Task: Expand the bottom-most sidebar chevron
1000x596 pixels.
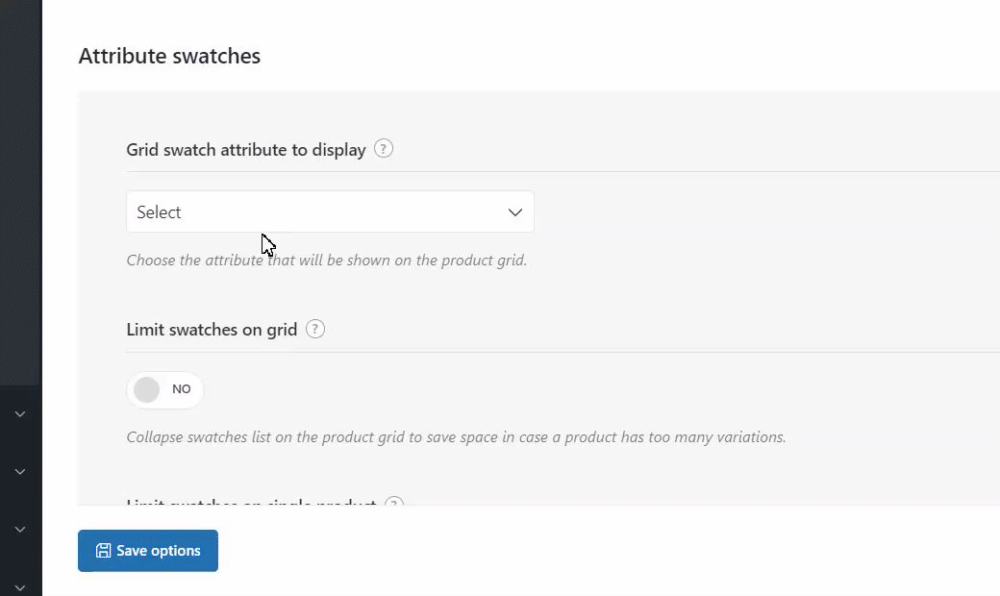Action: click(20, 587)
